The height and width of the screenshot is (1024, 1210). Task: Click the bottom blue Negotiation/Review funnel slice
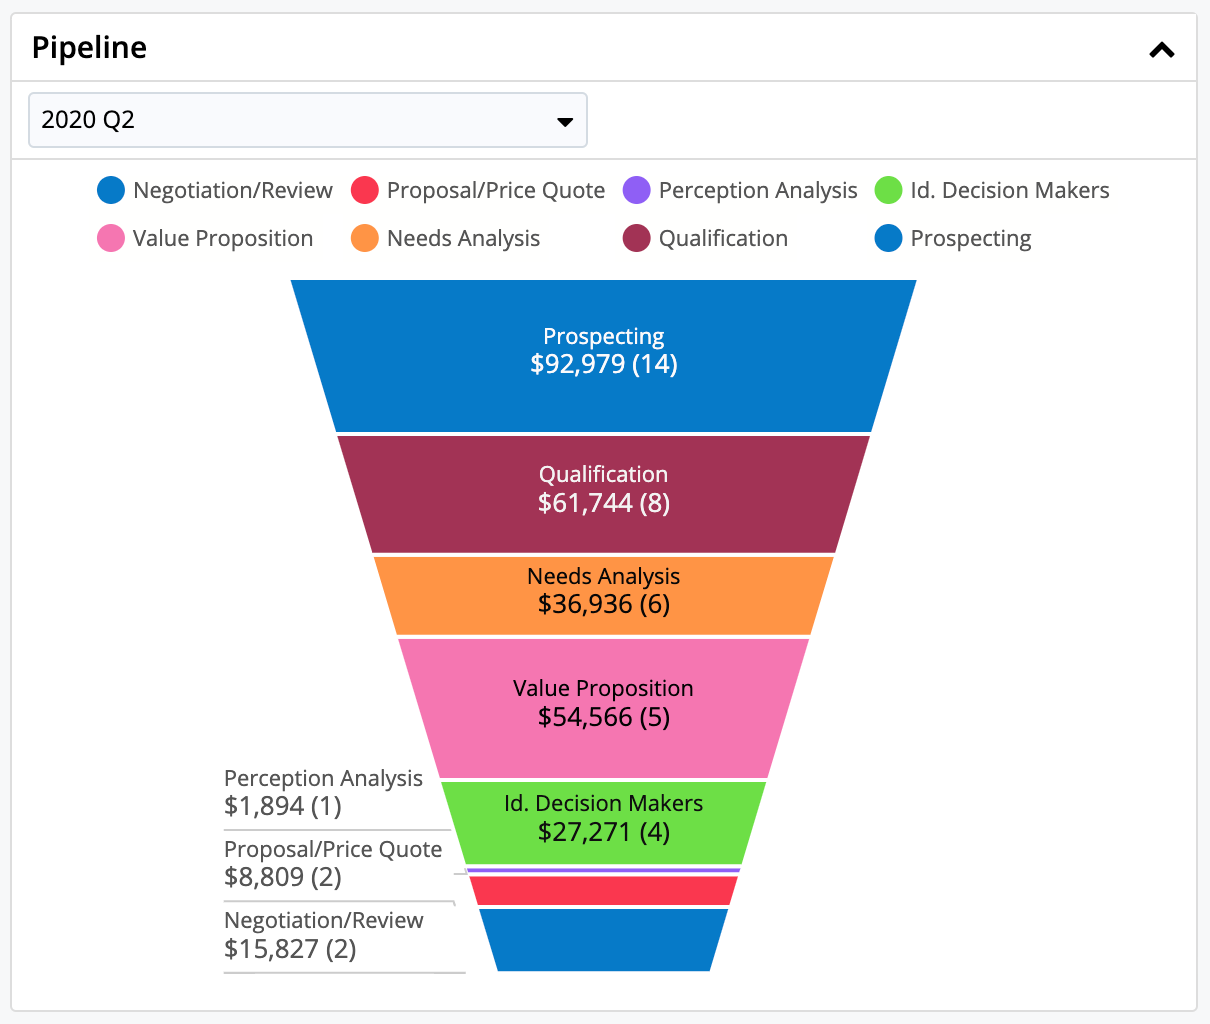(603, 940)
